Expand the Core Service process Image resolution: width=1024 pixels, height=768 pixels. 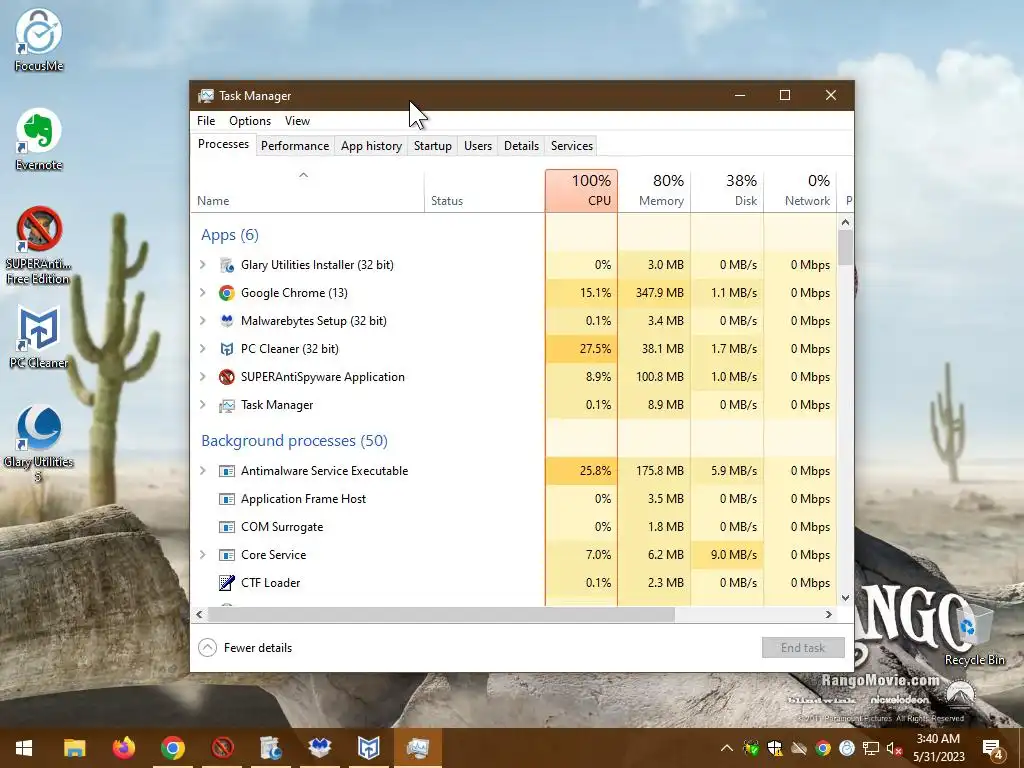202,554
